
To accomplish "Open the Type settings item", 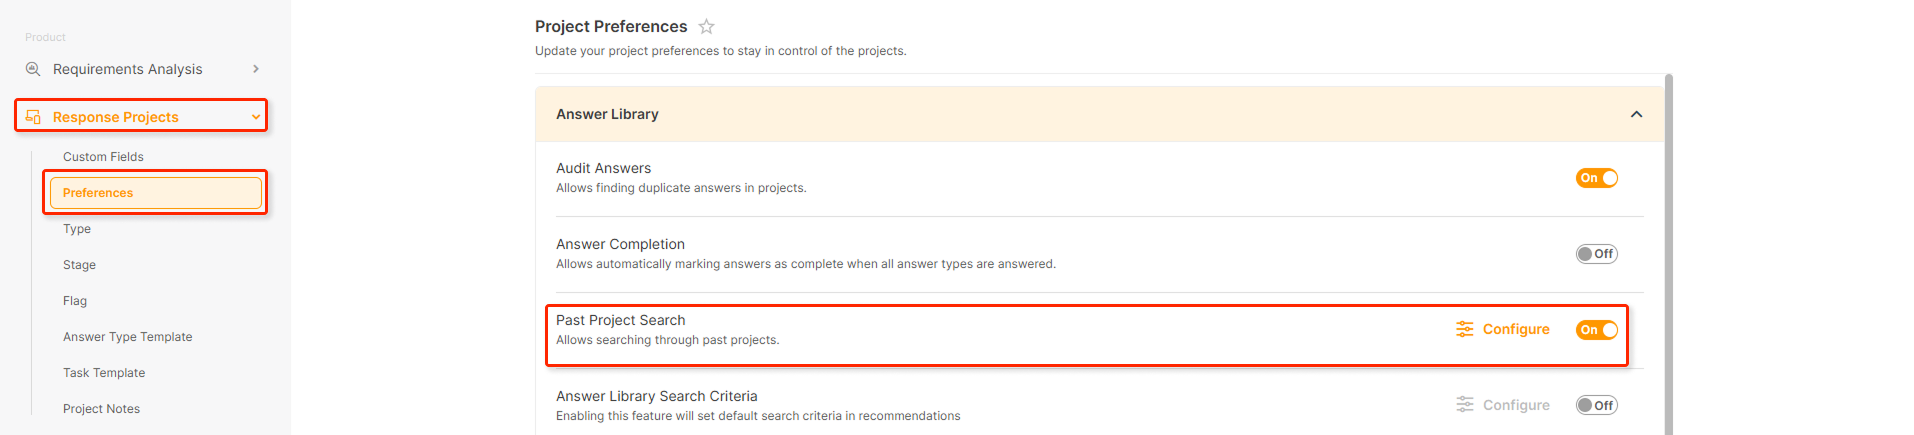I will pos(77,229).
